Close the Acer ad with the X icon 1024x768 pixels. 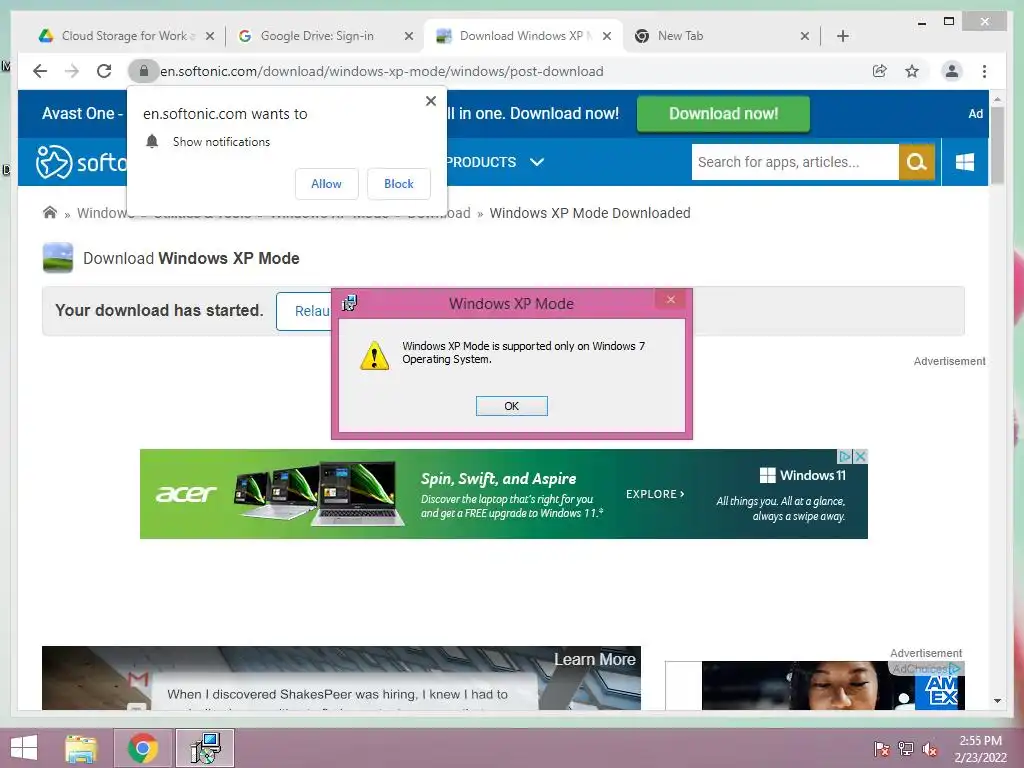coord(861,456)
